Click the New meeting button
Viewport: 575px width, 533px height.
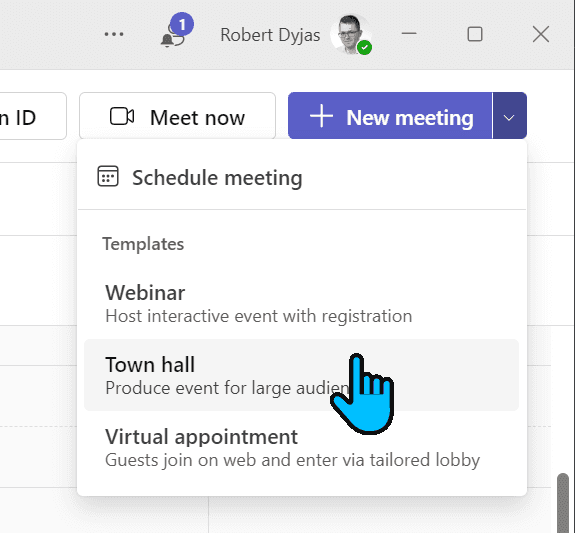390,116
